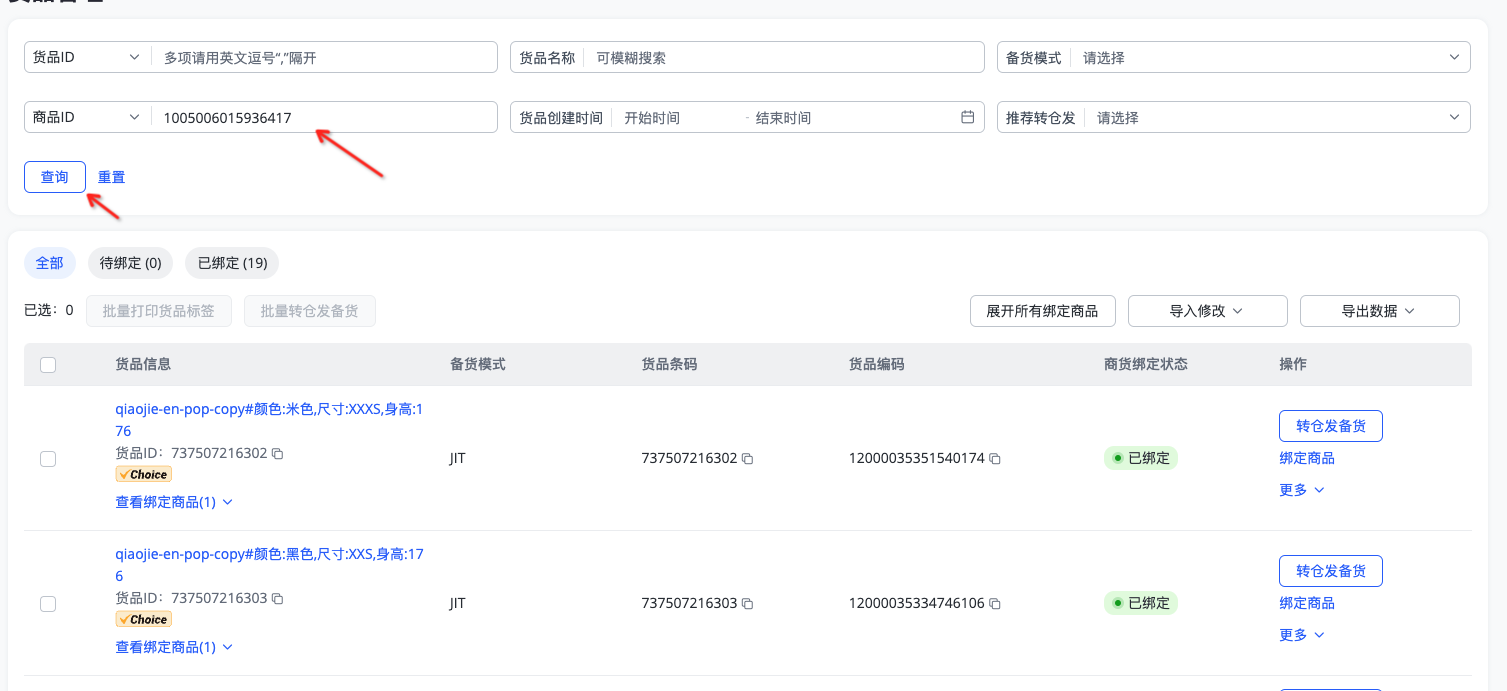1507x691 pixels.
Task: Switch to the 待绑定 (0) tab
Action: (131, 263)
